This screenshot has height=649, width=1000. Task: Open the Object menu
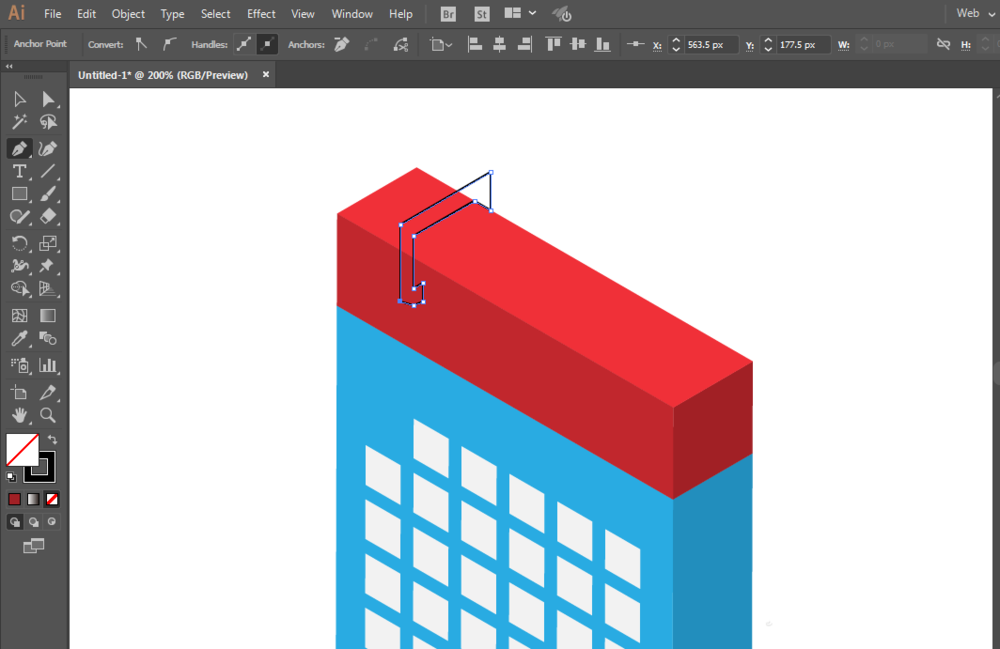tap(128, 14)
